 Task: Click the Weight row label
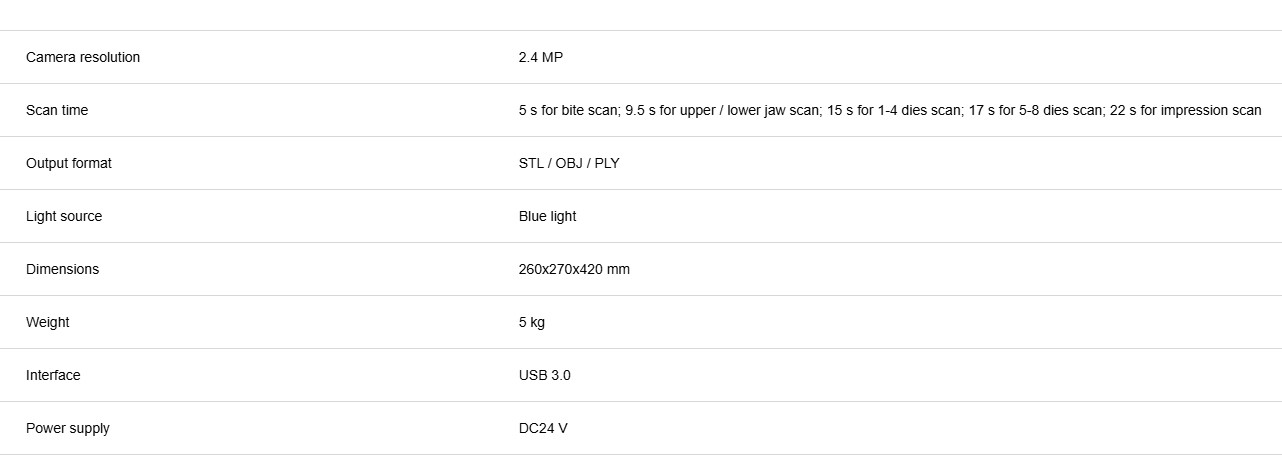click(x=48, y=323)
